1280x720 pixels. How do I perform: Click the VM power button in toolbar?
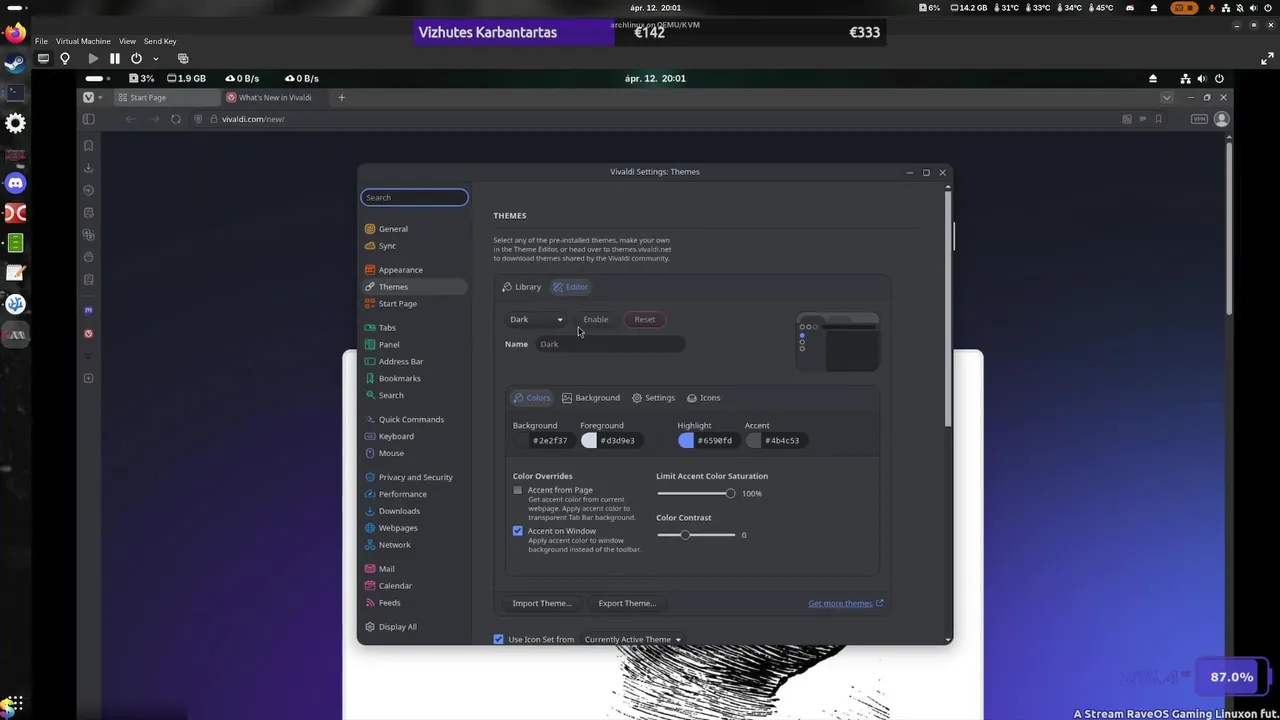(136, 58)
